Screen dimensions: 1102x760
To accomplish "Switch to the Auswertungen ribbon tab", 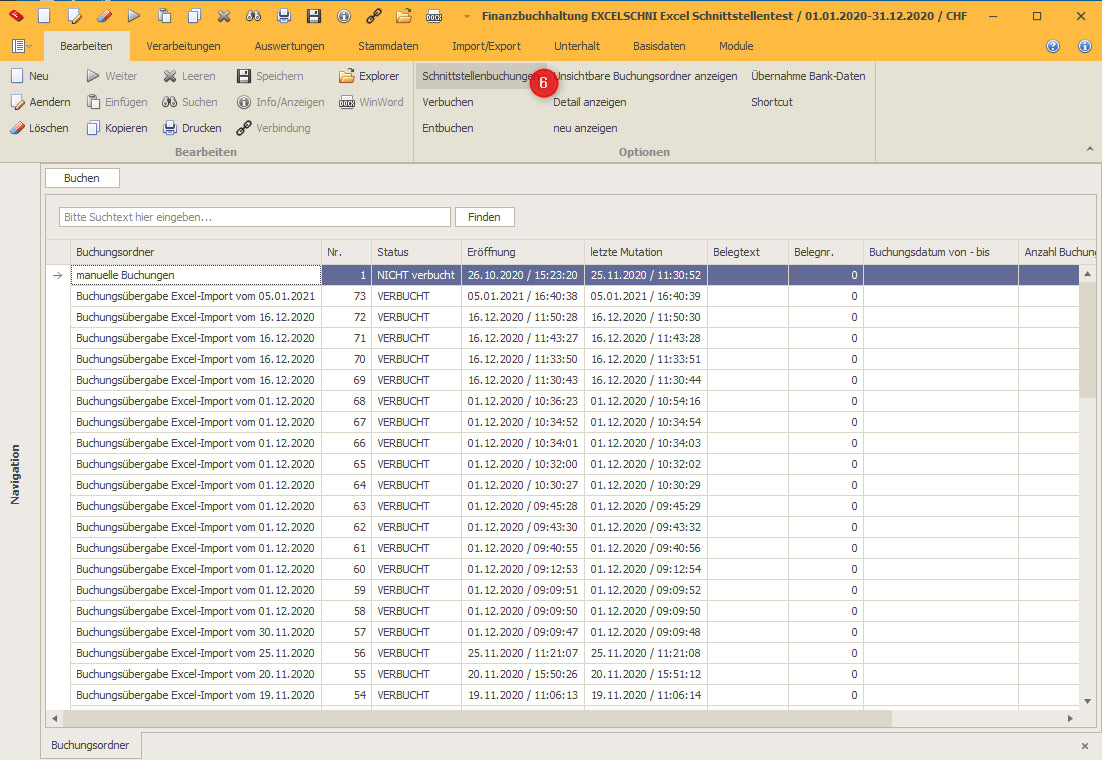I will point(289,46).
